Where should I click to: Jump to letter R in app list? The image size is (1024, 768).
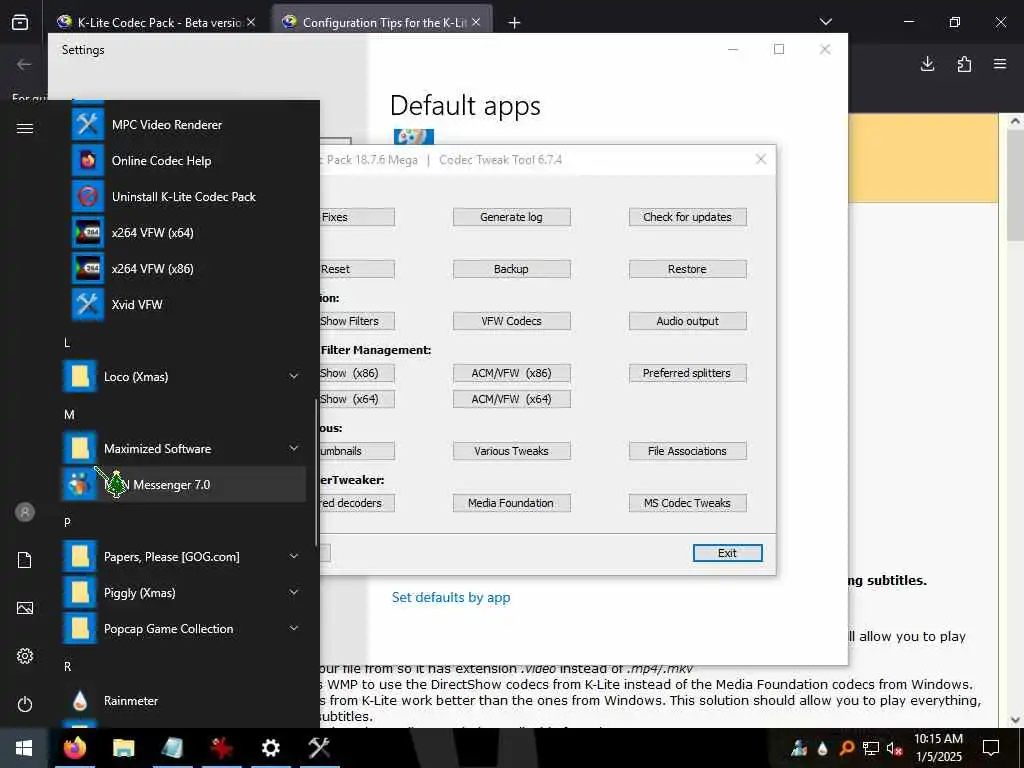tap(67, 667)
